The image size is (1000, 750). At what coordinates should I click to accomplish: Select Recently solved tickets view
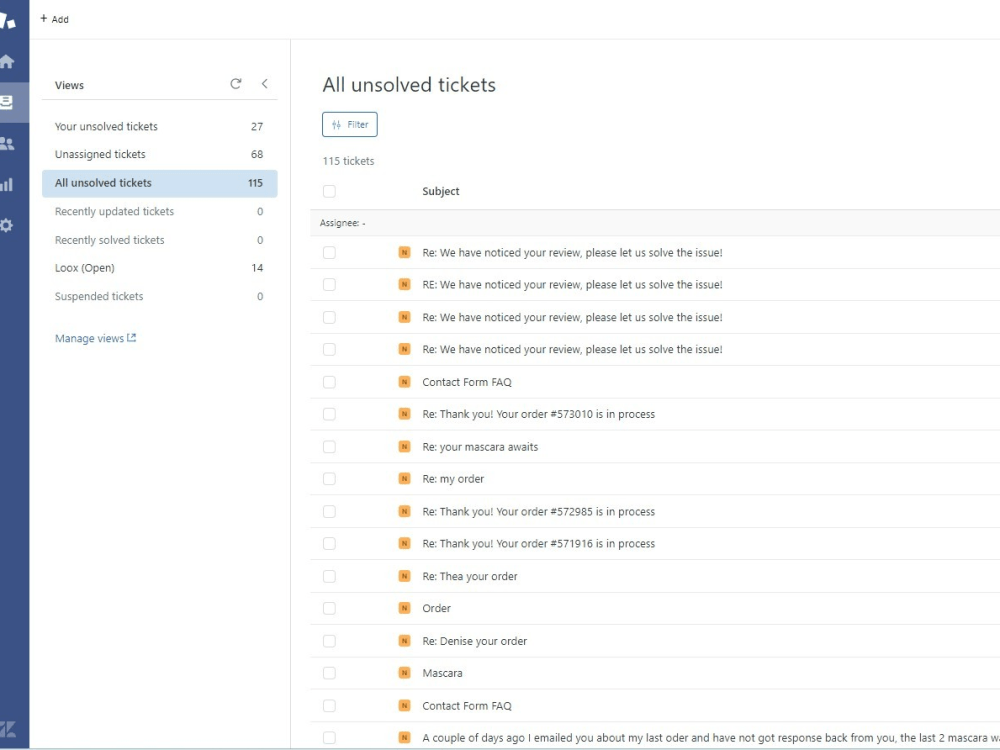pos(159,240)
